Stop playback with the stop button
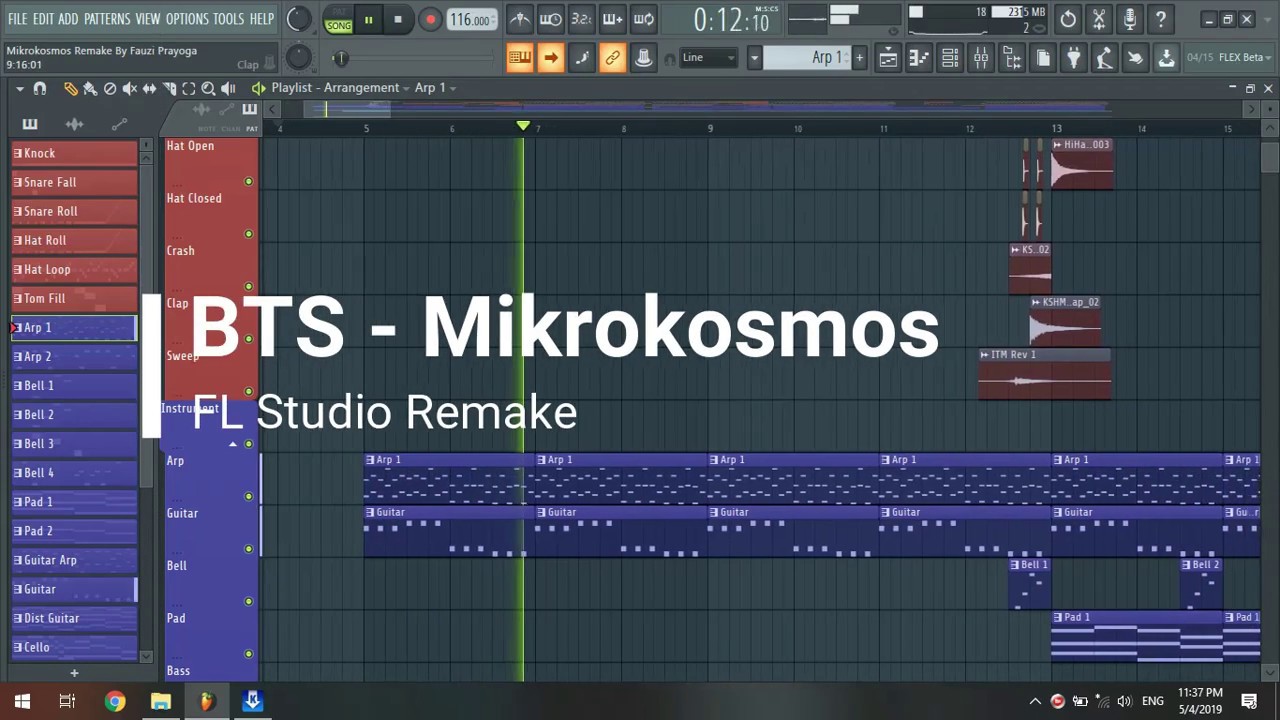The image size is (1280, 720). [398, 19]
